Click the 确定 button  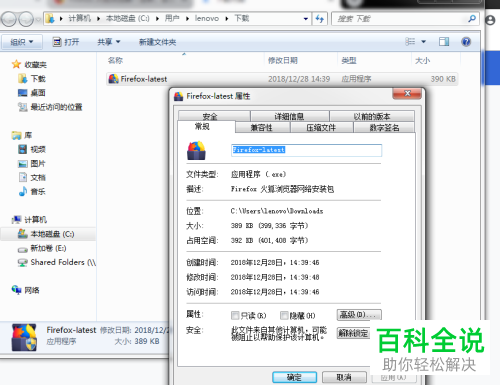[294, 377]
